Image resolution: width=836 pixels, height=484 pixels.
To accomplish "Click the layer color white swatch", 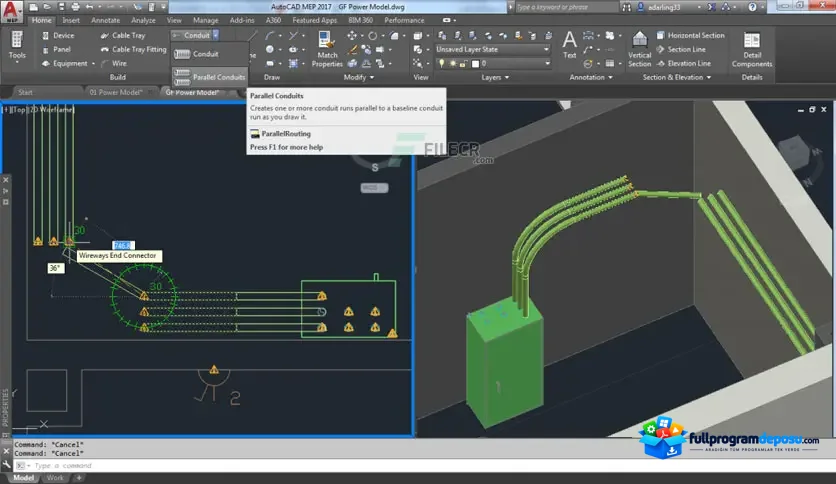I will coord(475,63).
